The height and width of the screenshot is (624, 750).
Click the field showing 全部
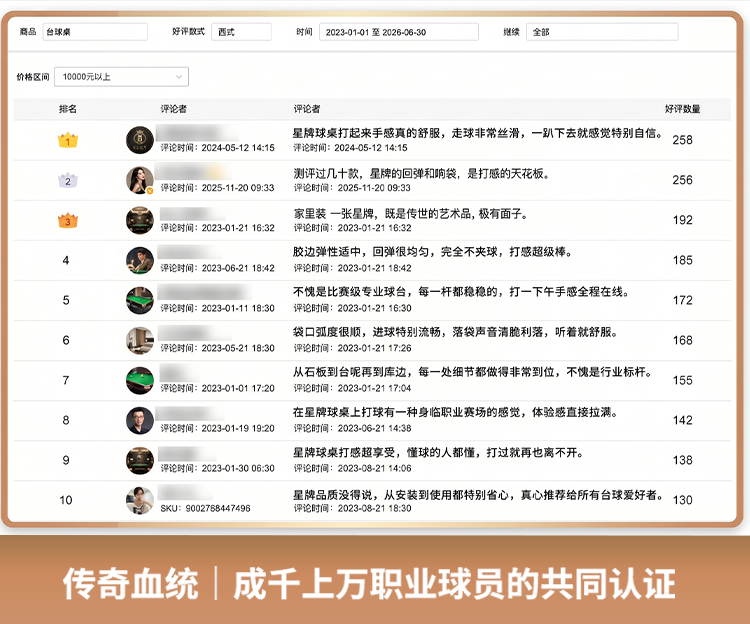pos(602,32)
